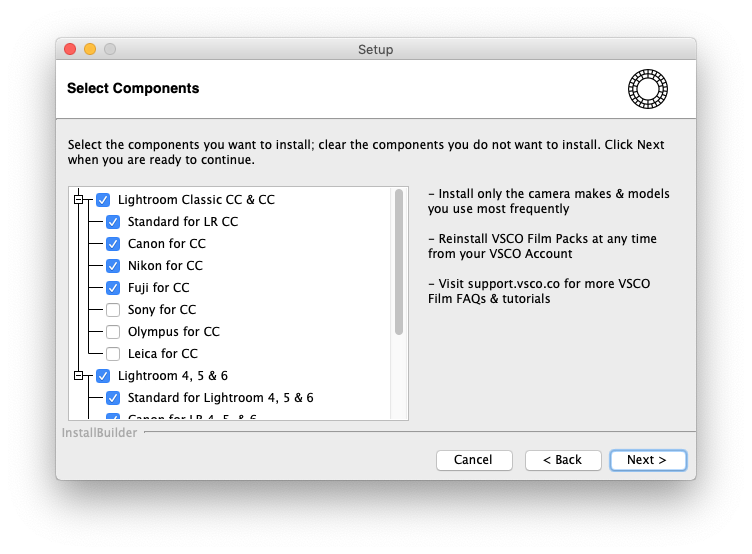The height and width of the screenshot is (554, 752).
Task: Click the VSCO circular logo icon
Action: click(x=648, y=89)
